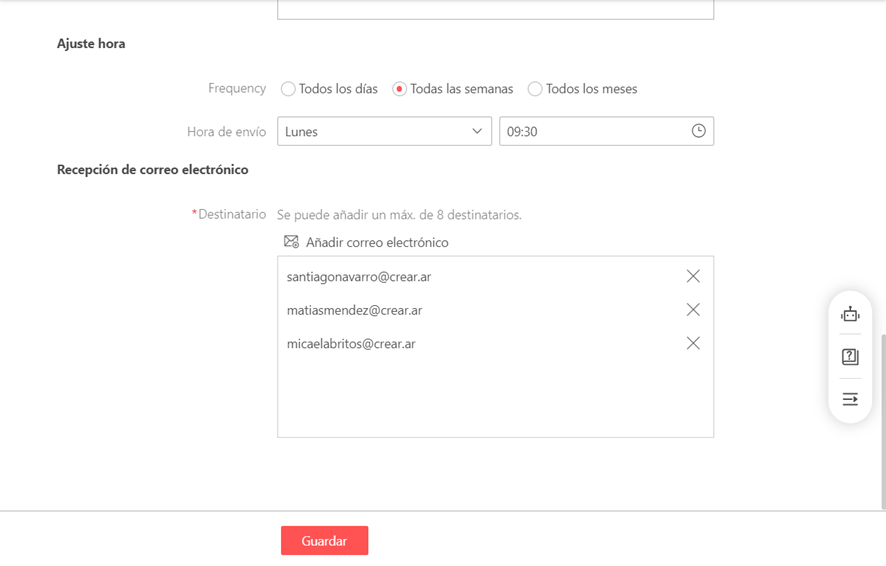
Task: Collapse the floating side toolbar
Action: click(850, 399)
